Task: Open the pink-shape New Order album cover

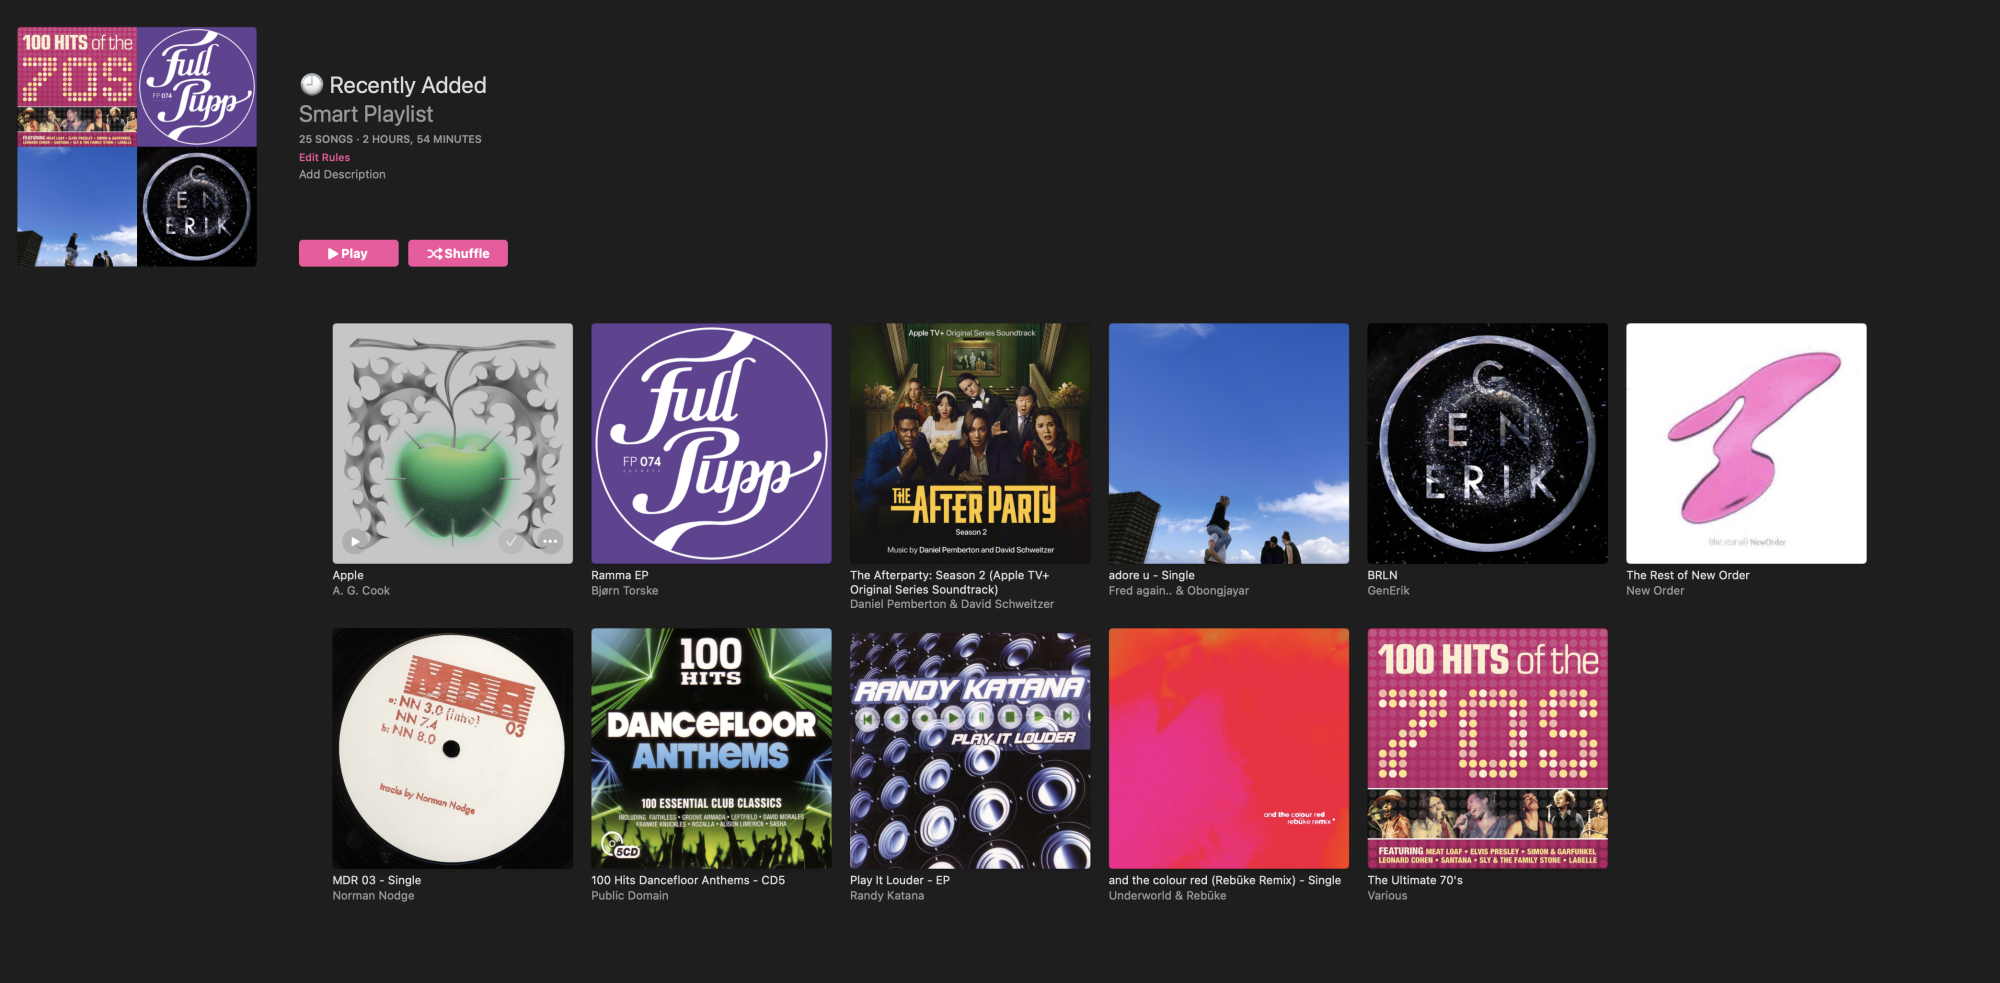Action: coord(1746,443)
